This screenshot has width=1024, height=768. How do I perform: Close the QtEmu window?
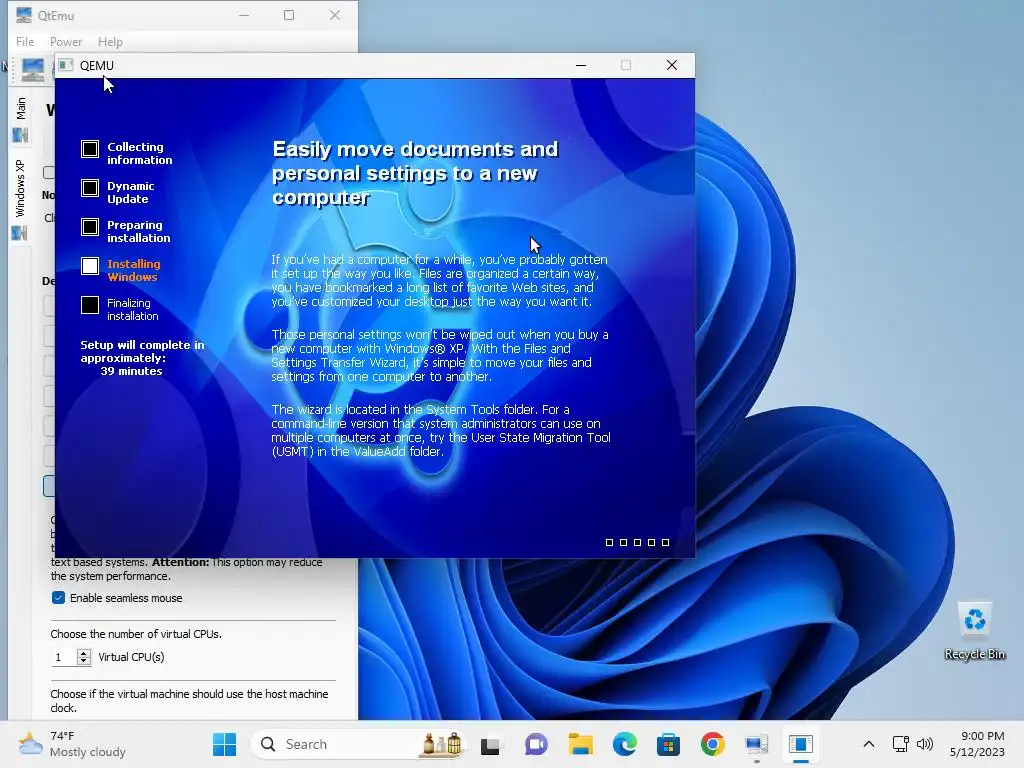click(334, 15)
